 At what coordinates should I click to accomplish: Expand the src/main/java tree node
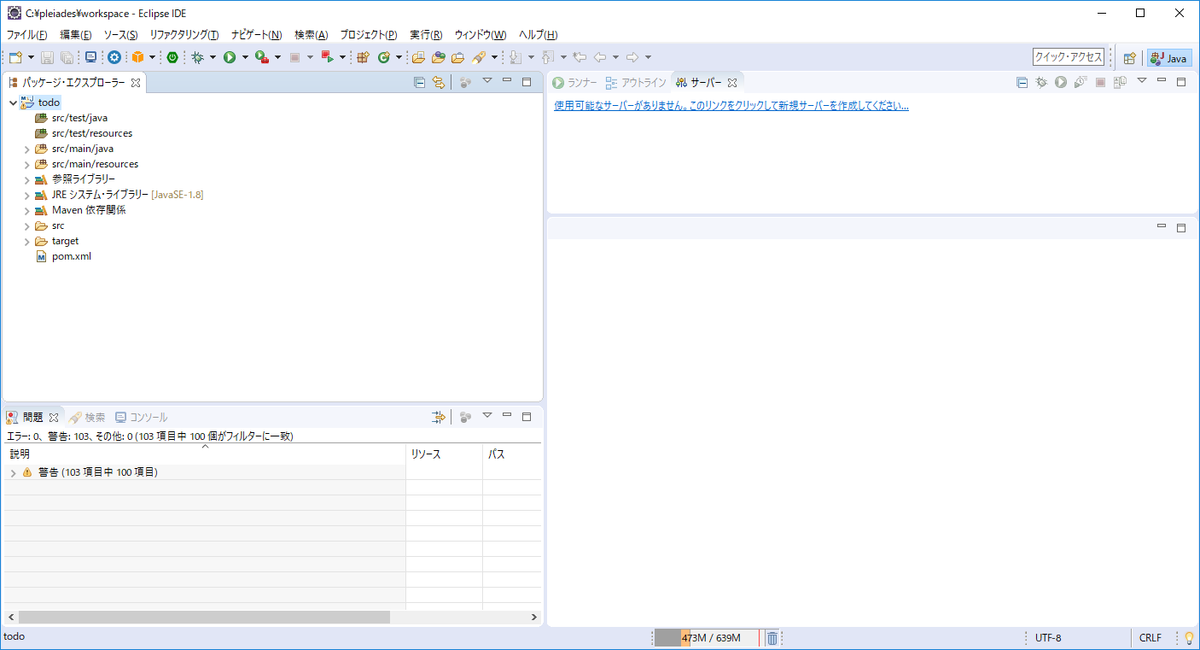point(27,148)
